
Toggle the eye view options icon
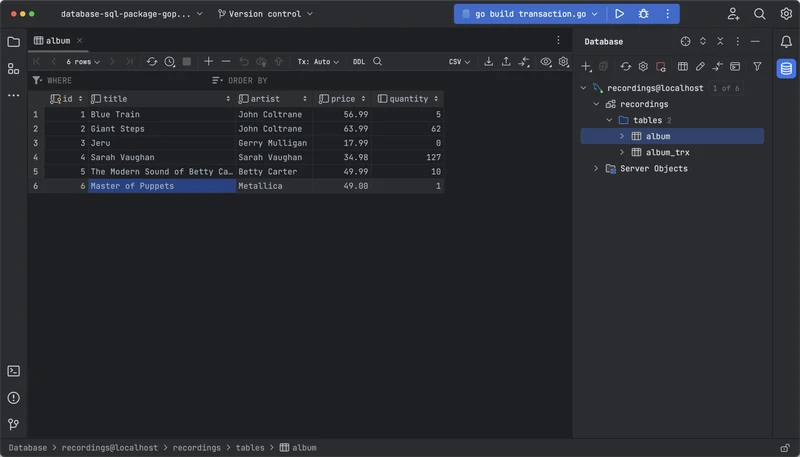point(545,61)
